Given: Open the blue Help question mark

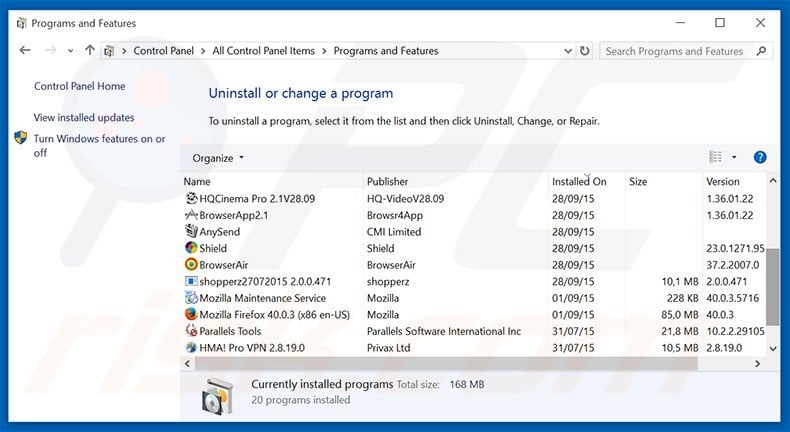Looking at the screenshot, I should [760, 157].
